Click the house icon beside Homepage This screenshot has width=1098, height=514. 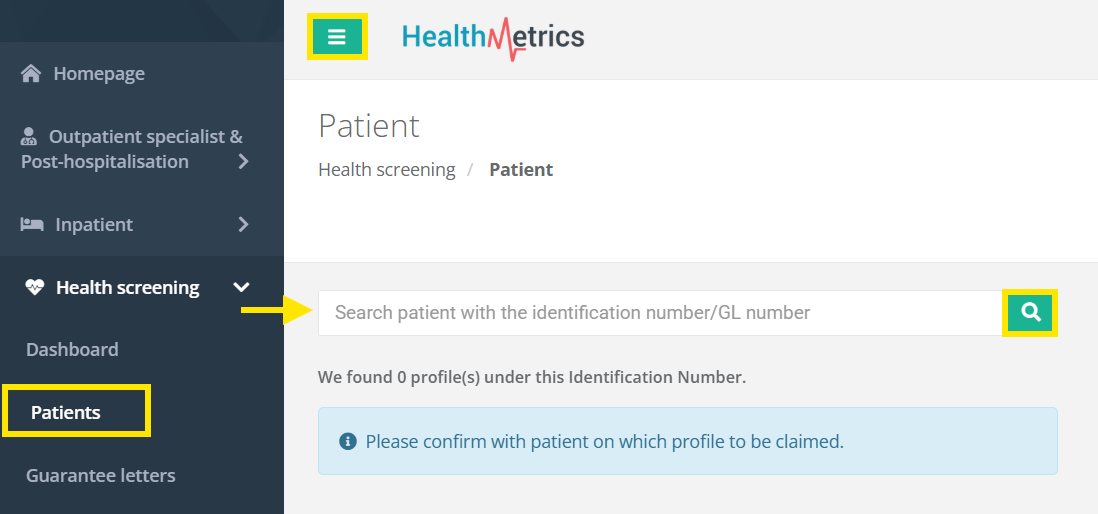tap(31, 74)
